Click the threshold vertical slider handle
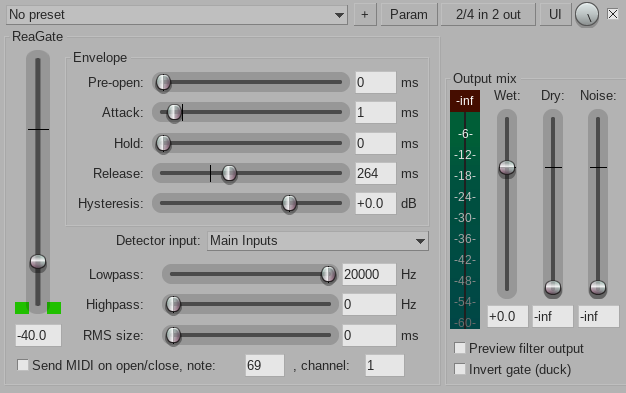The height and width of the screenshot is (393, 626). point(38,262)
